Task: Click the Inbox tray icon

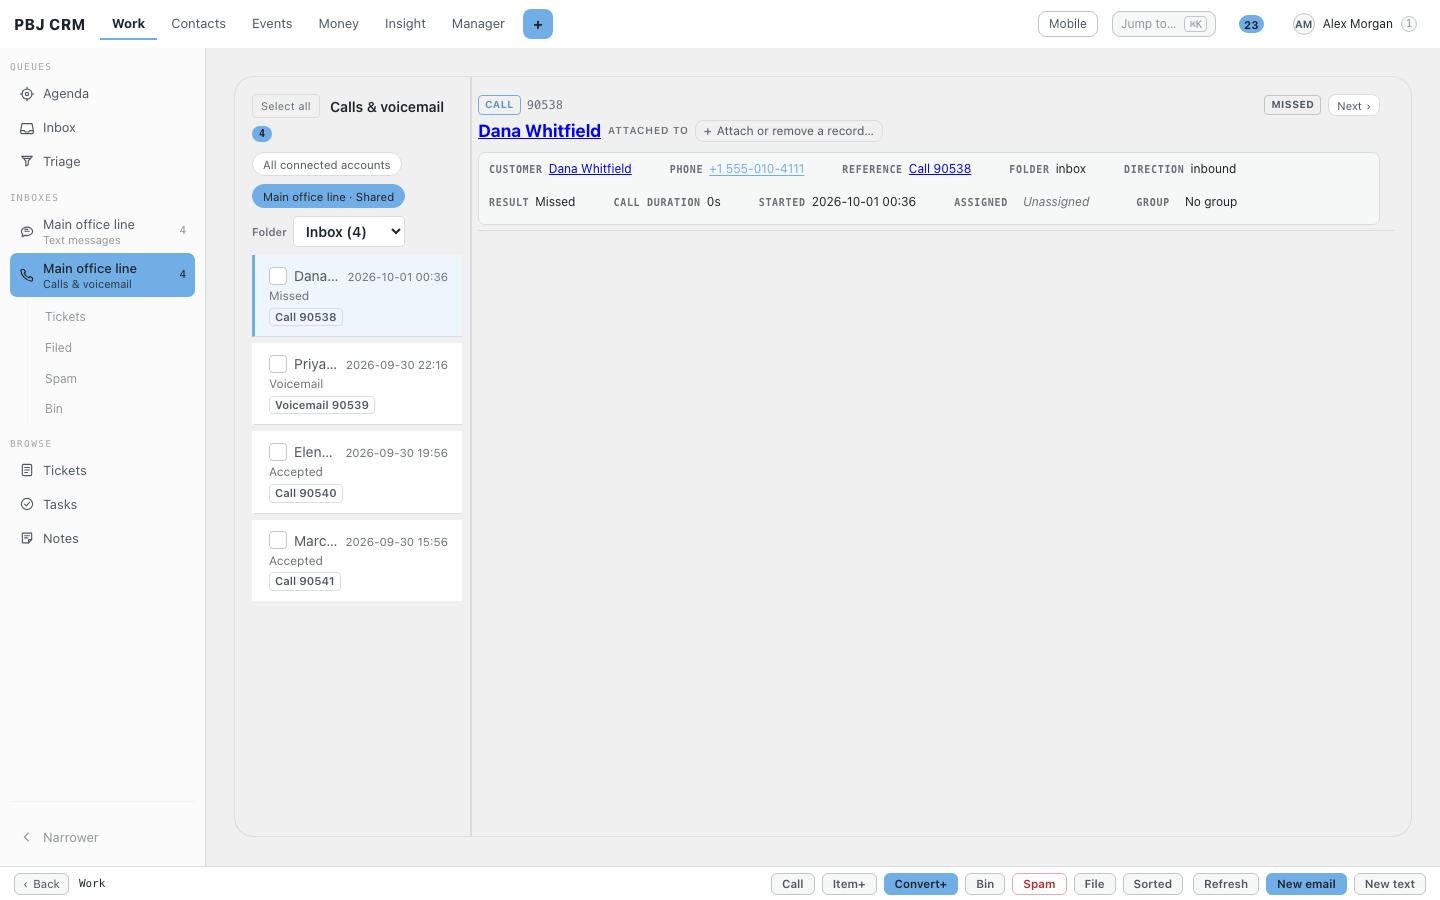Action: click(x=27, y=128)
